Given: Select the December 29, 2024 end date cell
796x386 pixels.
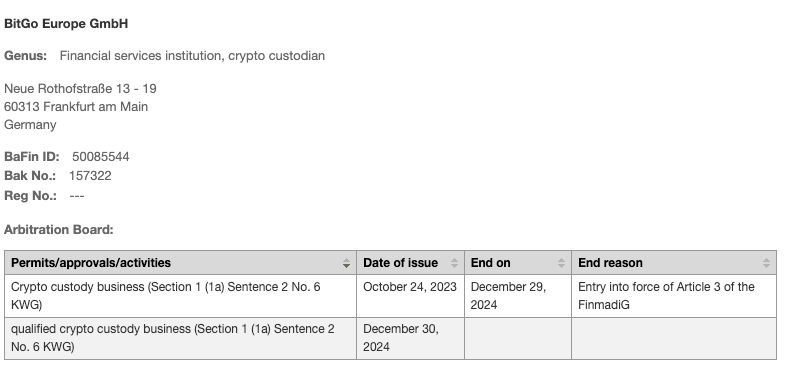Looking at the screenshot, I should coord(518,296).
